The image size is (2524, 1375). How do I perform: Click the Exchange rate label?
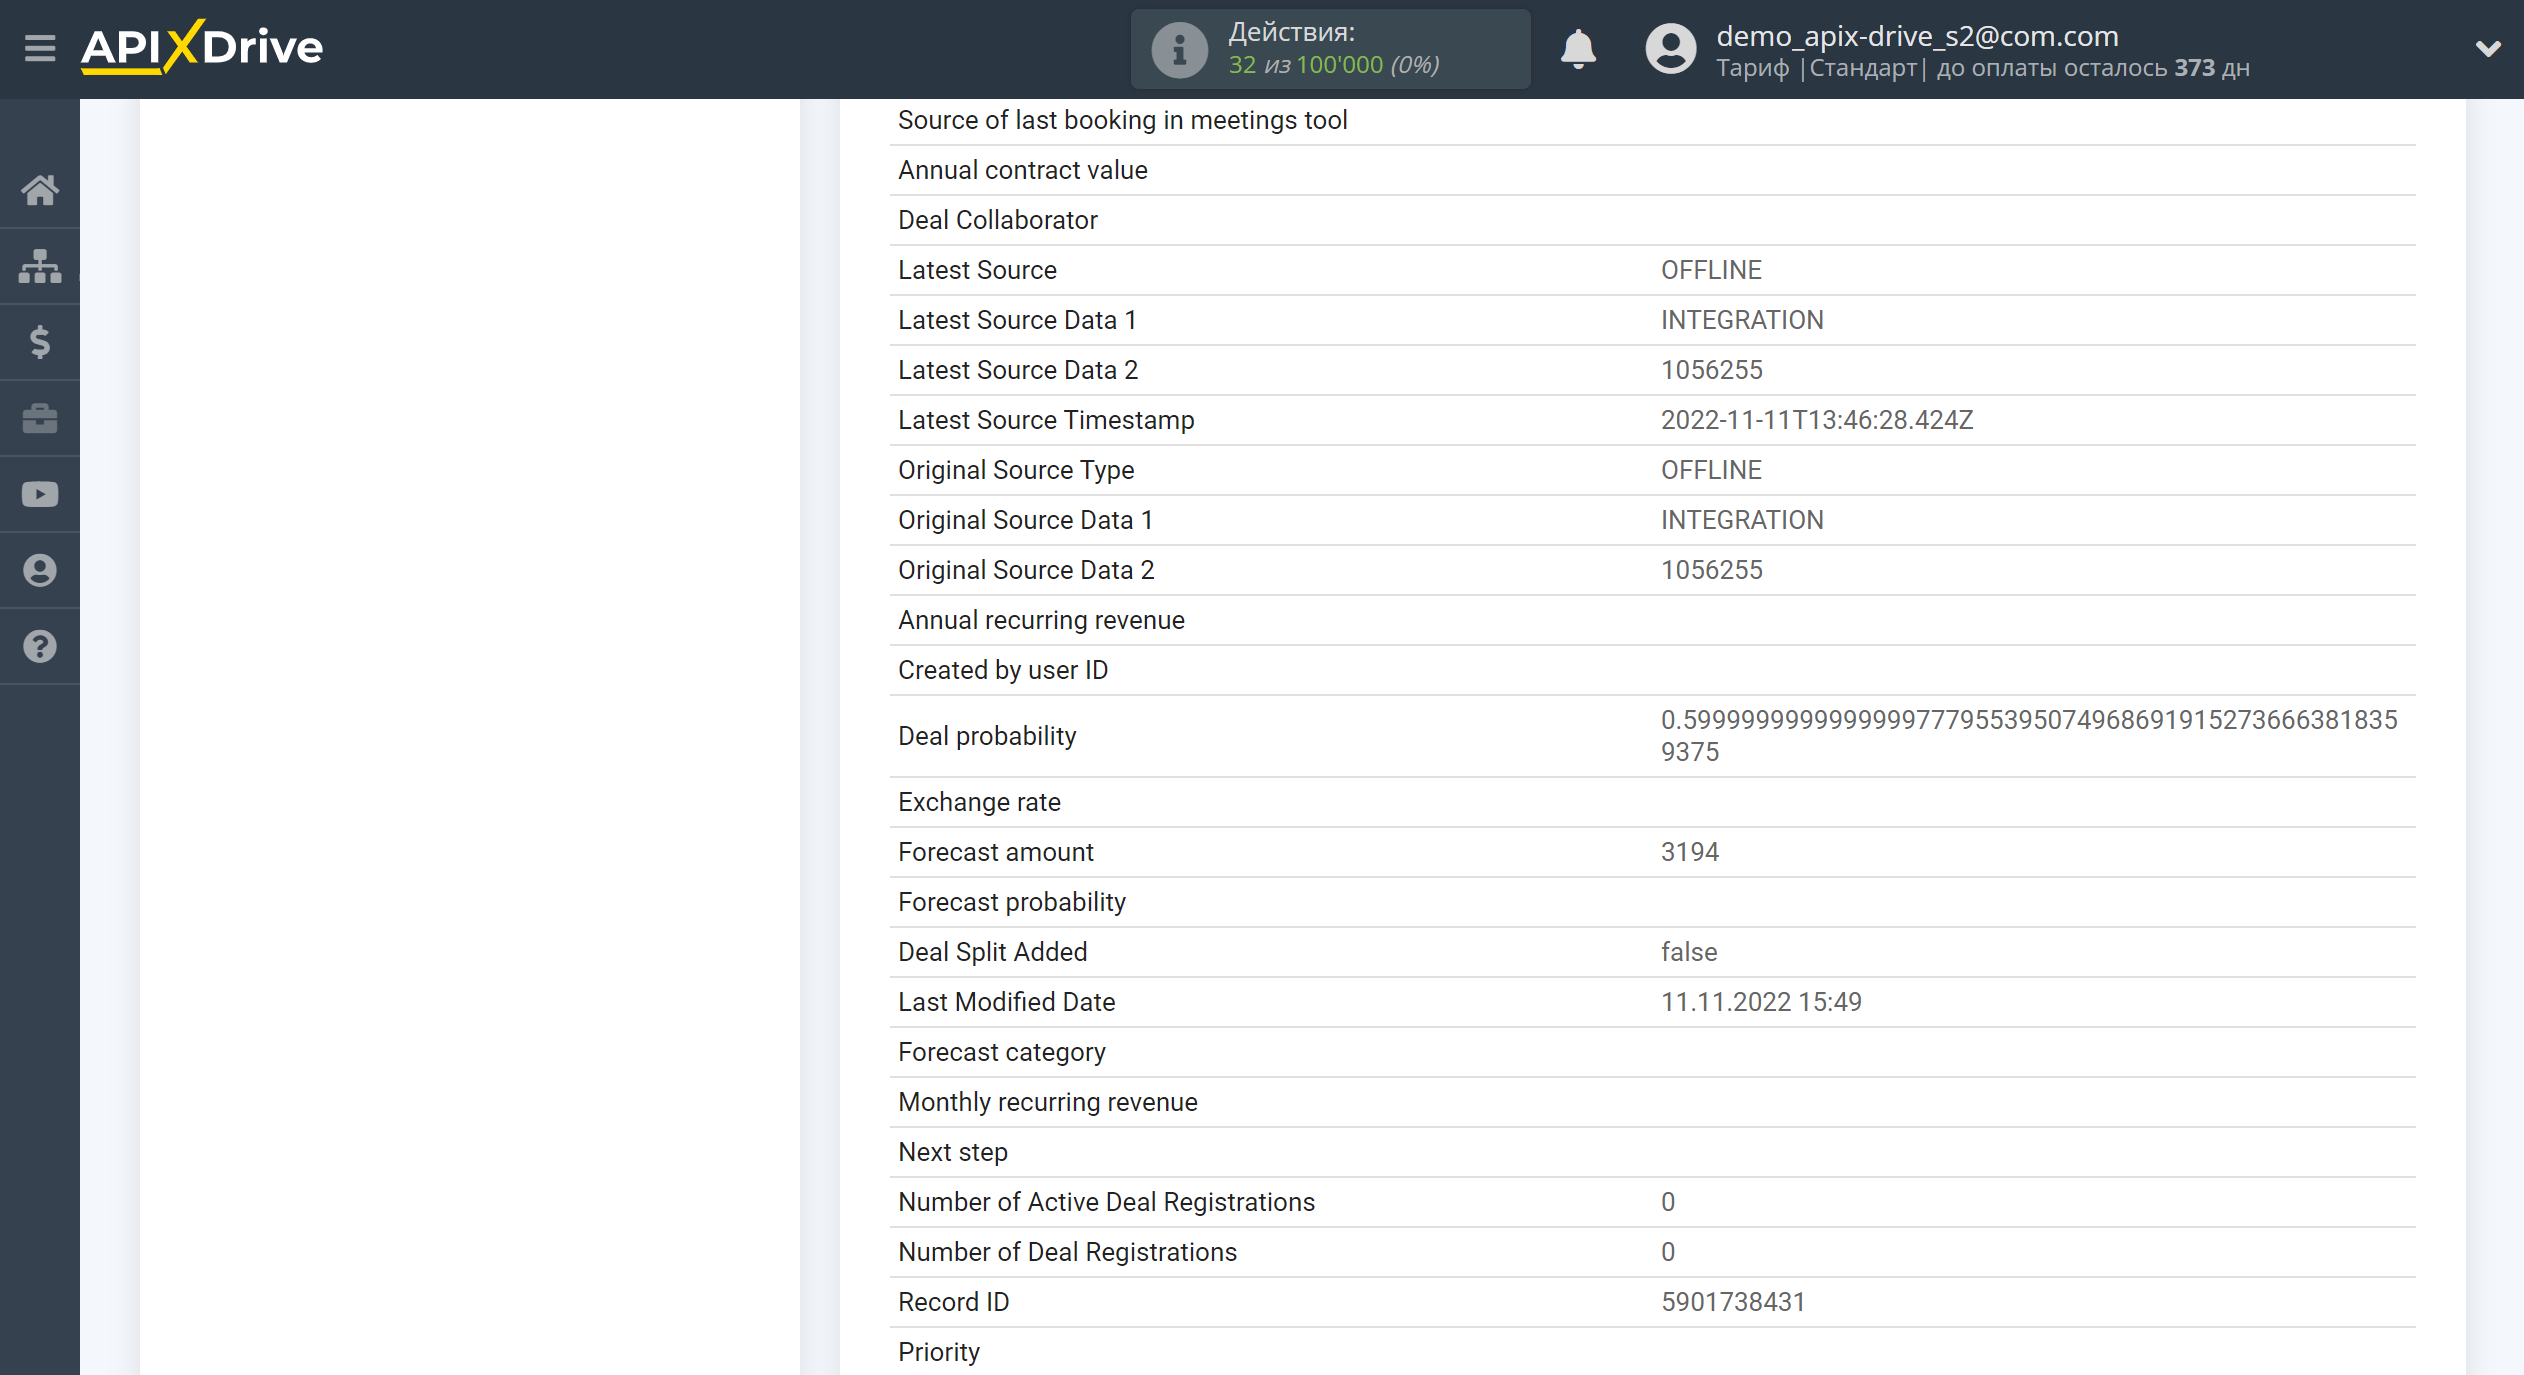coord(979,802)
